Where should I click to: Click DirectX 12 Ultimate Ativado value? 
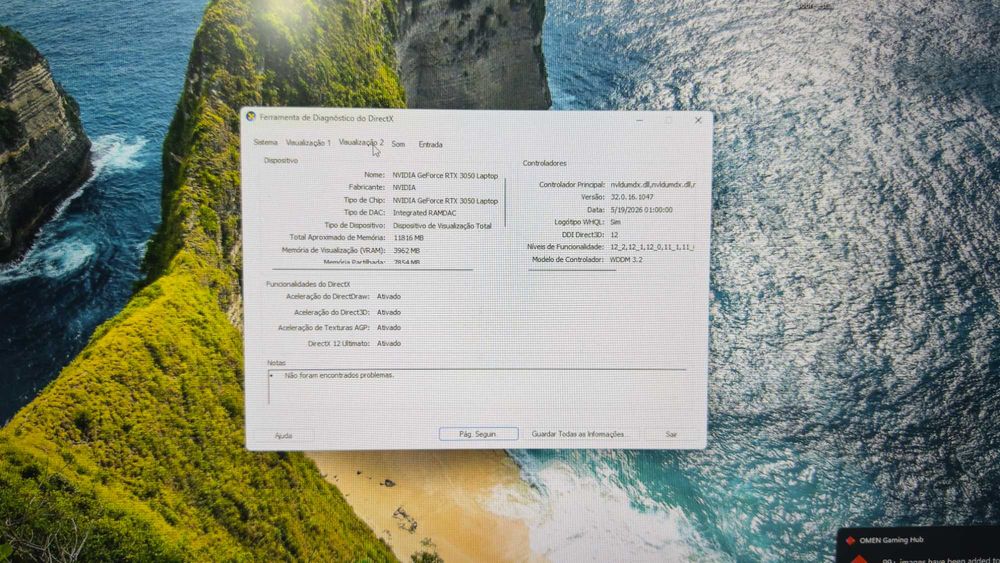pos(388,344)
